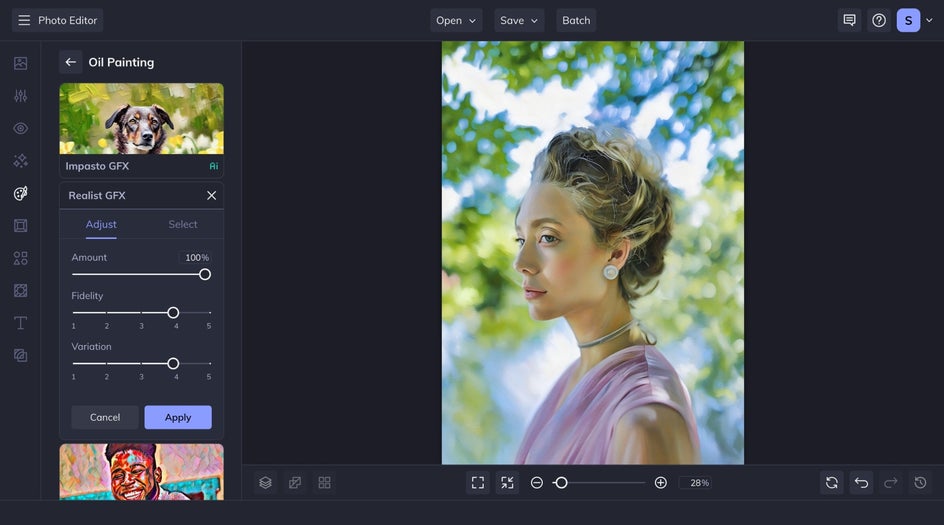
Task: Select the Impasto GFX dog thumbnail
Action: click(141, 119)
